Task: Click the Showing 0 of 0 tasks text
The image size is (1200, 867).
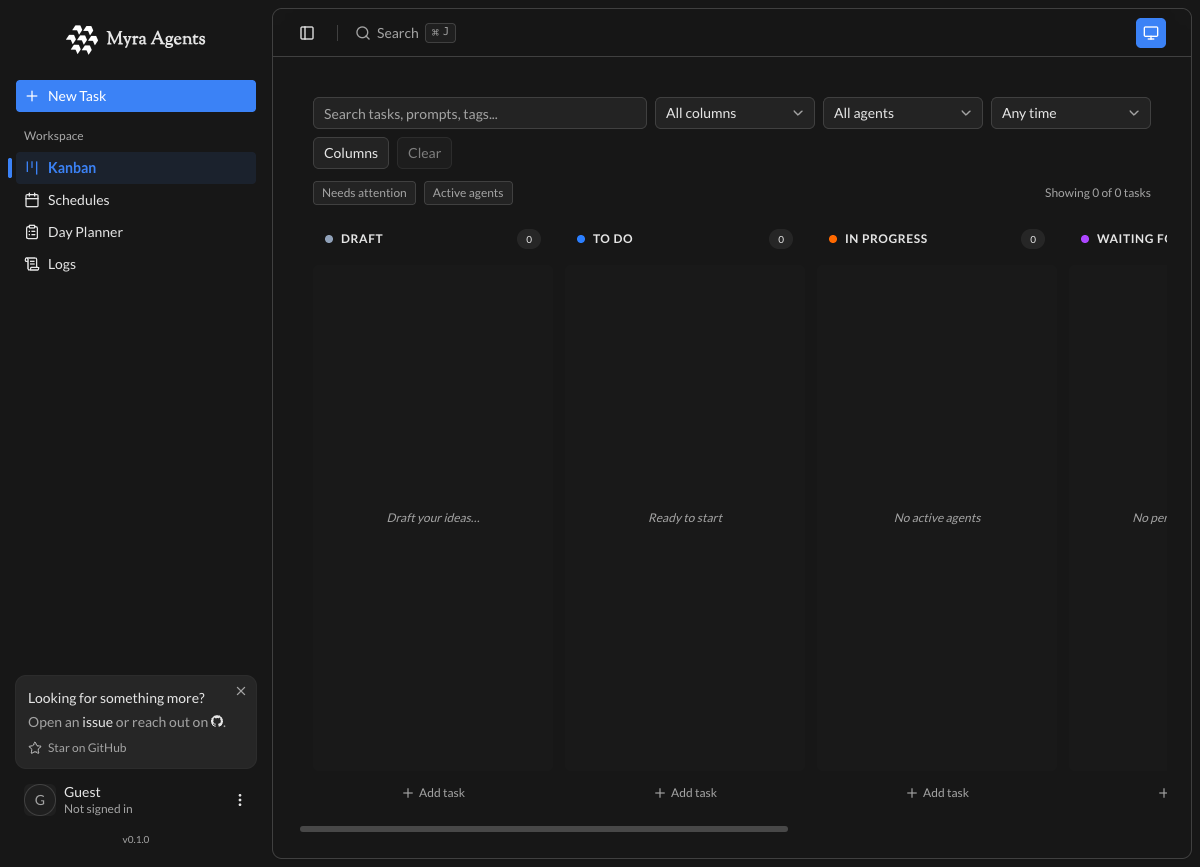Action: 1098,193
